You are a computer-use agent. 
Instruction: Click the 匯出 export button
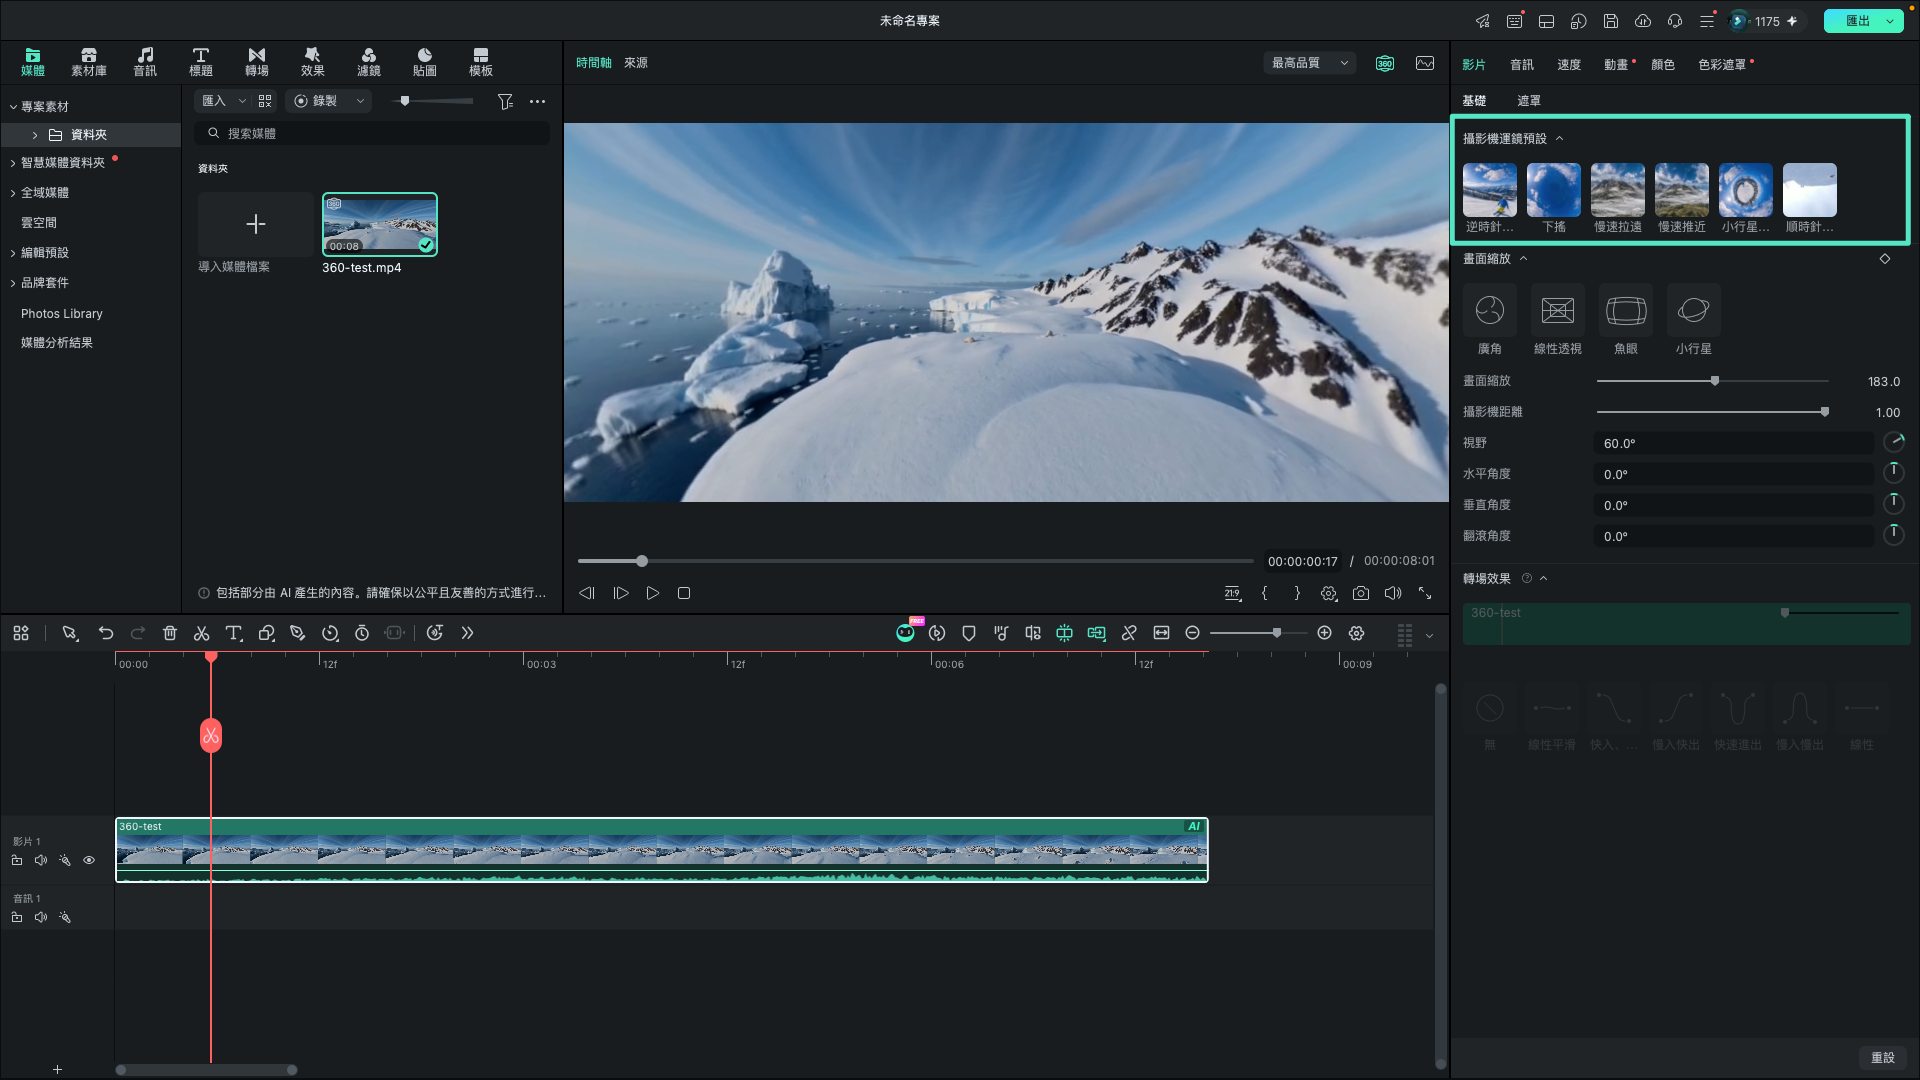[1857, 21]
